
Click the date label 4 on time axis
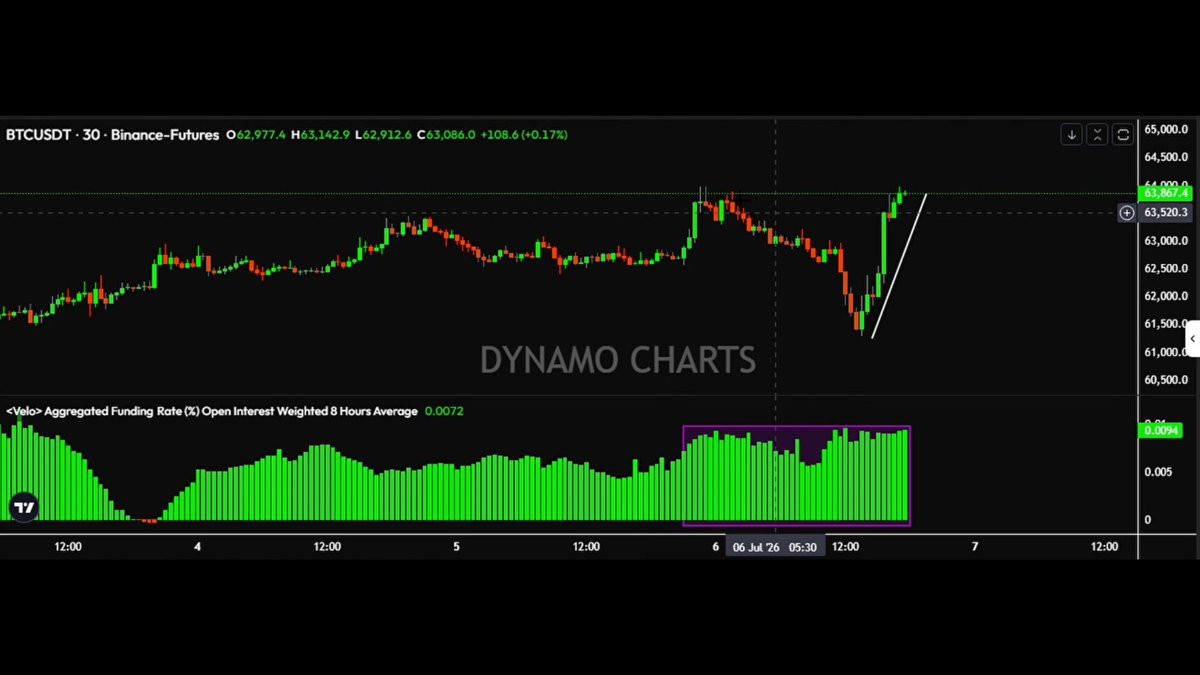click(198, 547)
